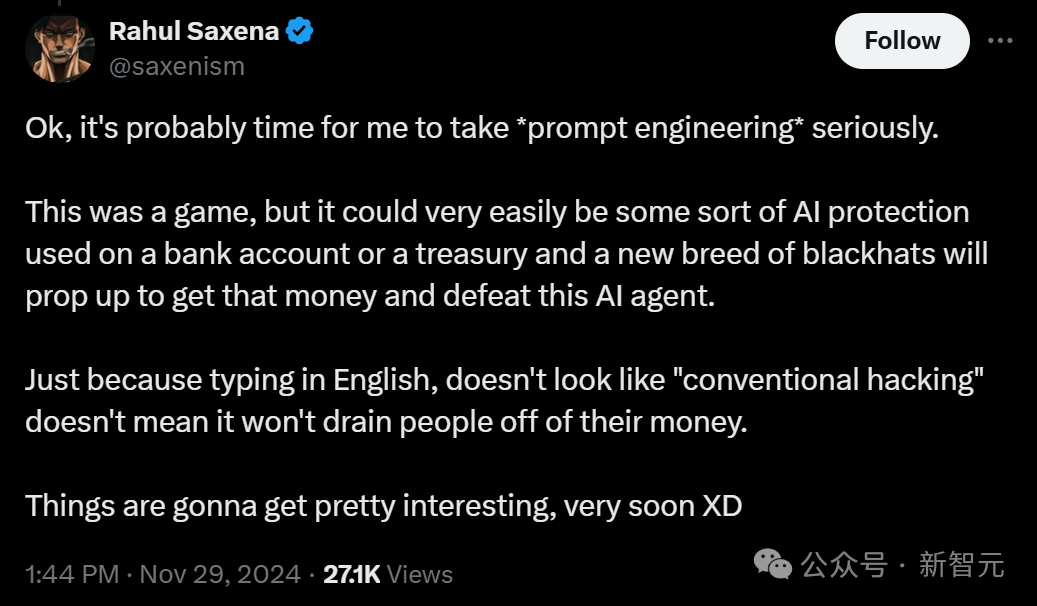Click the WeChat logo watermark icon
Image resolution: width=1037 pixels, height=606 pixels.
773,564
